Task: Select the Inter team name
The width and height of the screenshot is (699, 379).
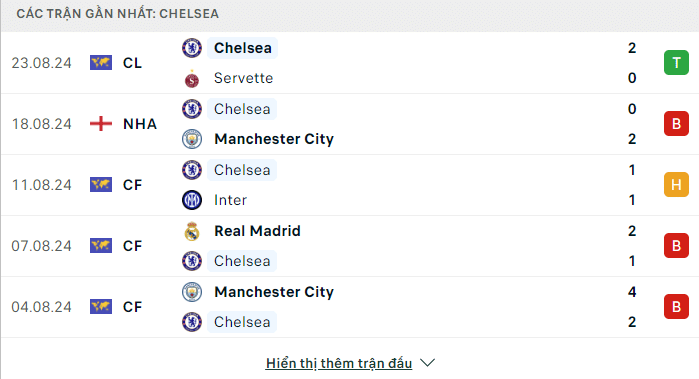Action: [x=230, y=200]
